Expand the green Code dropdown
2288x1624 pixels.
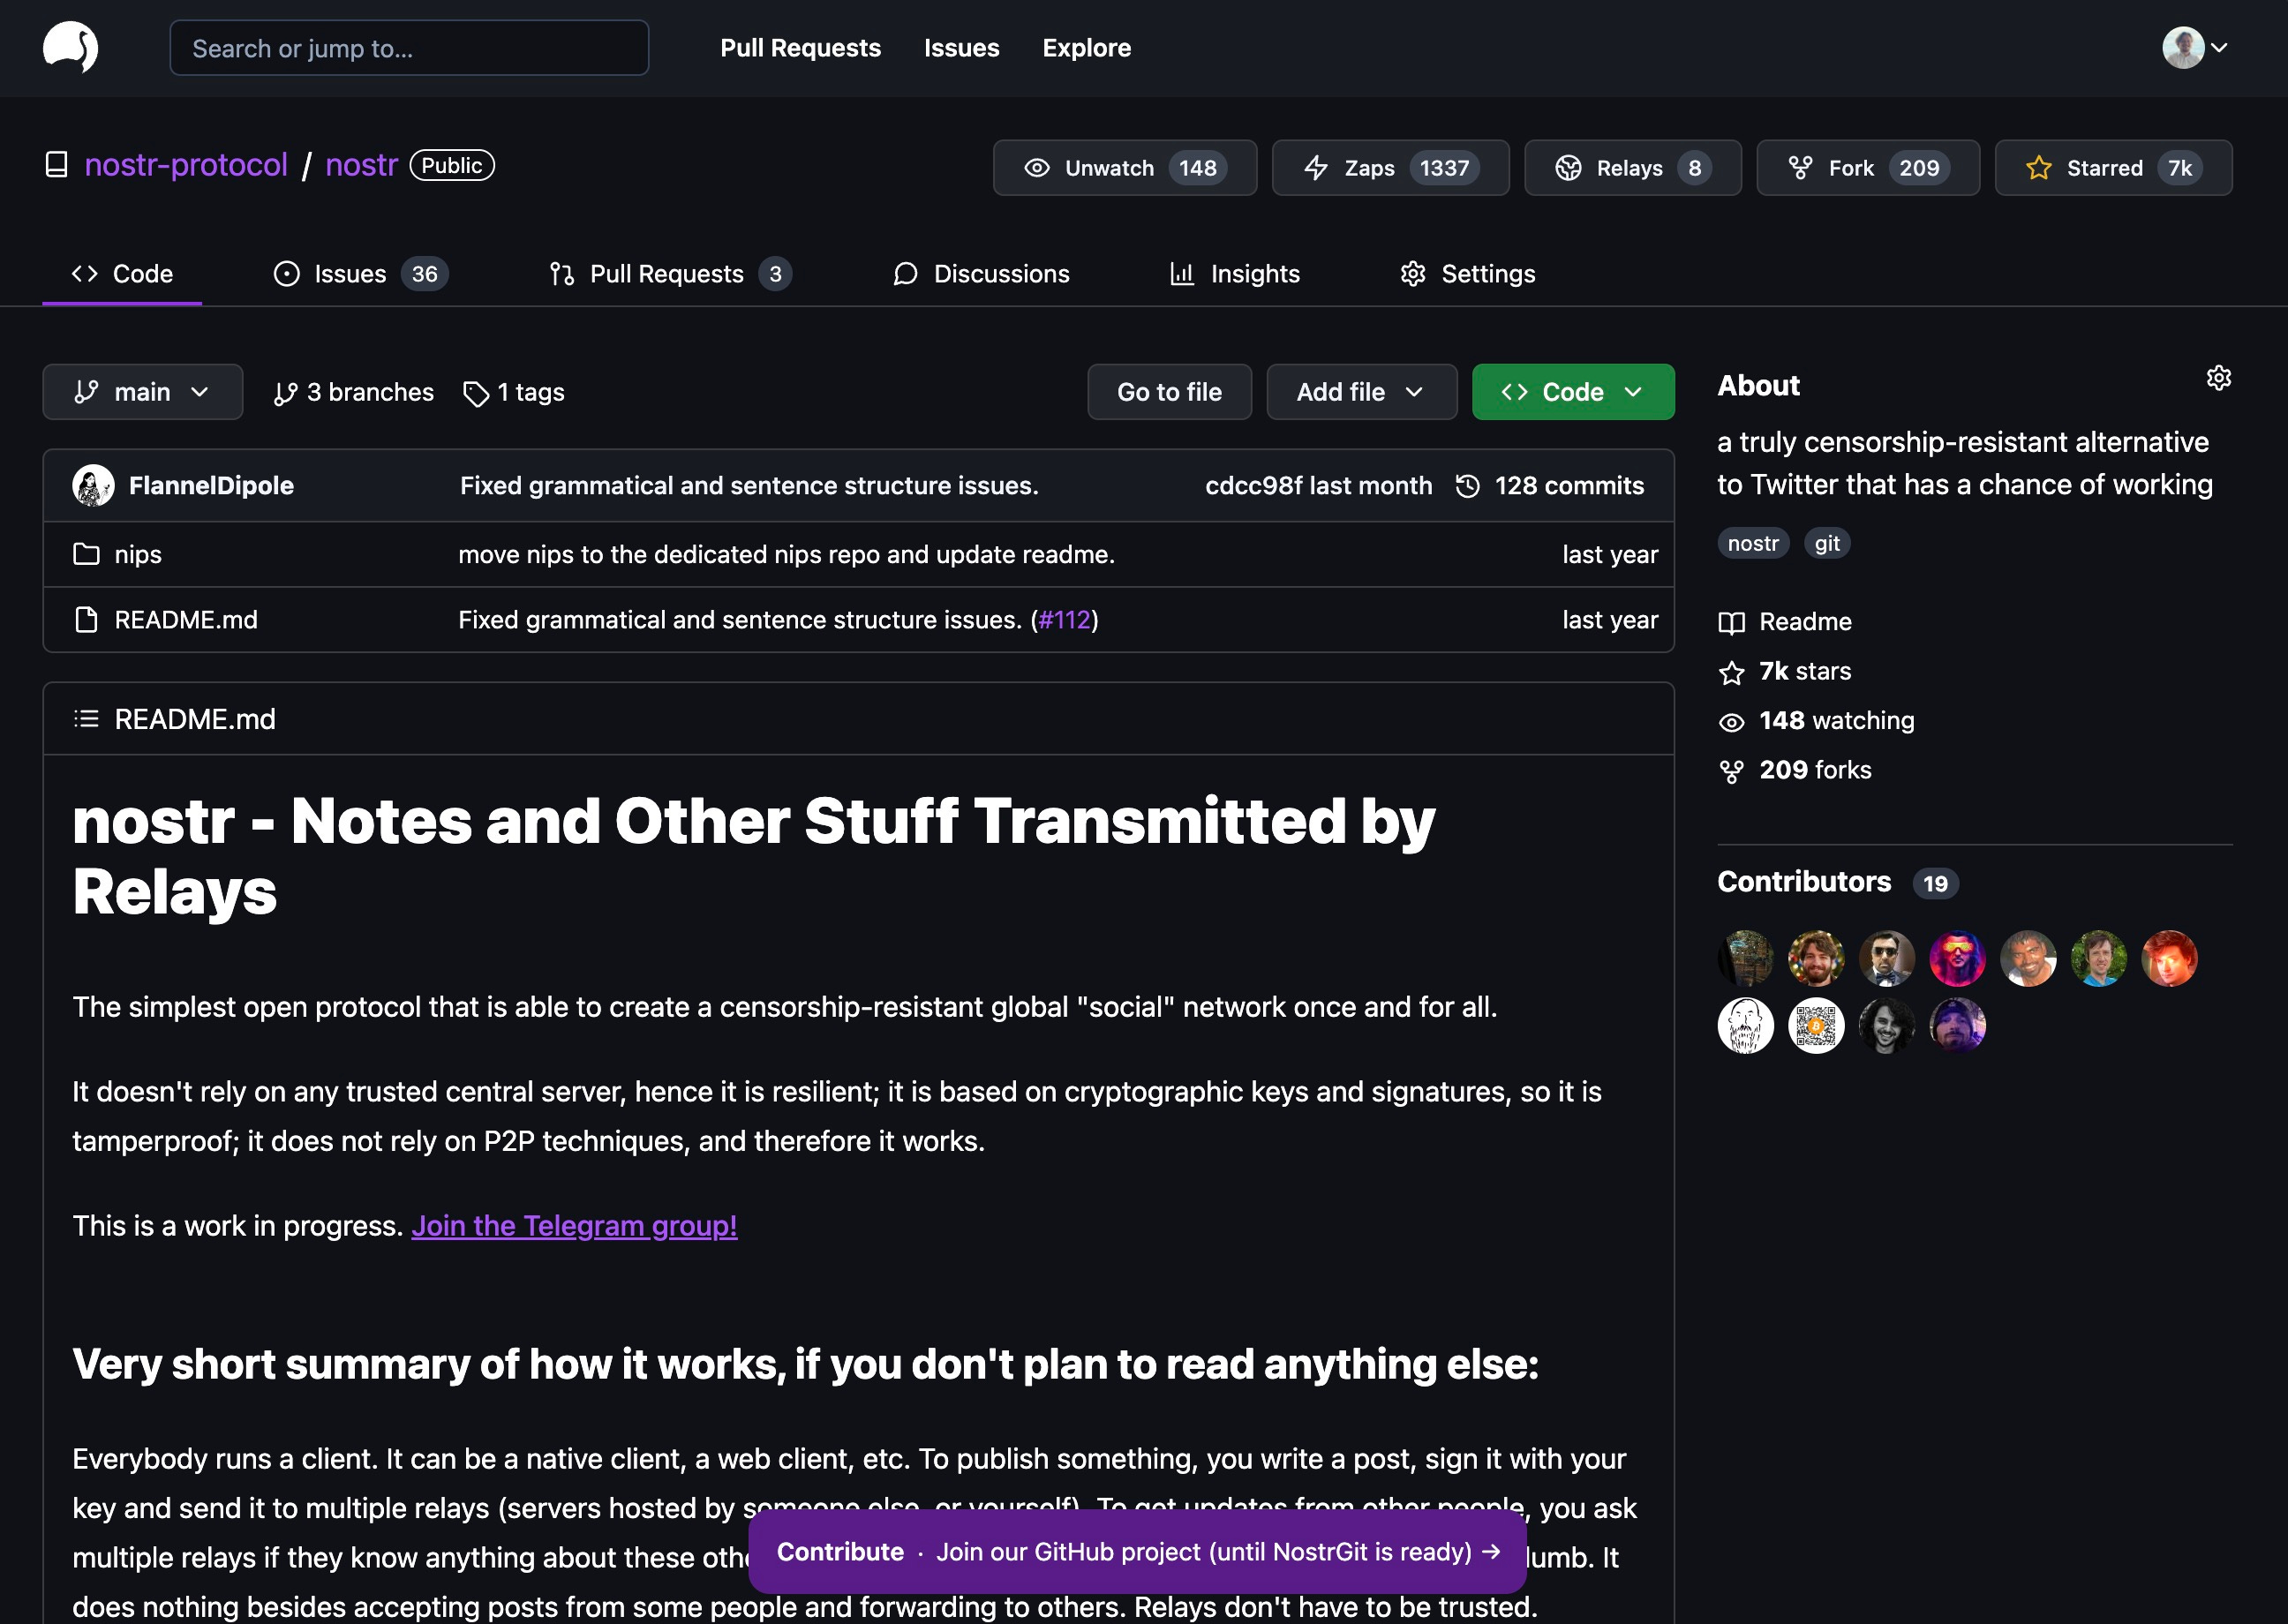pos(1572,391)
